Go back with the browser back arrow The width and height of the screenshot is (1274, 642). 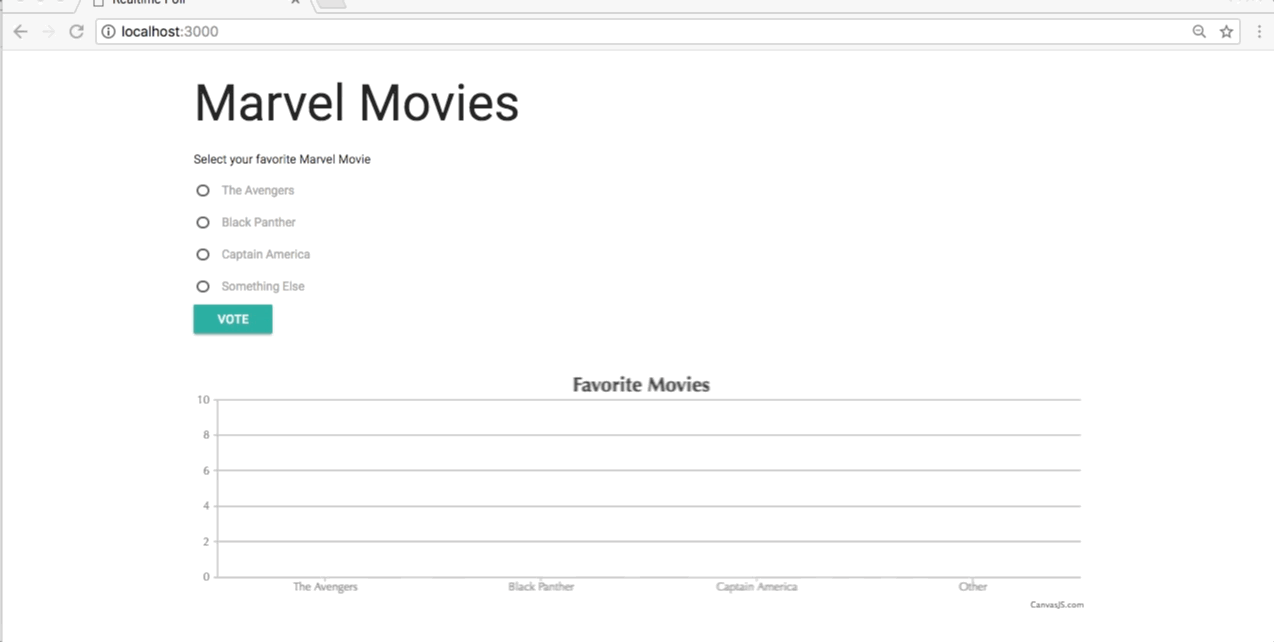[20, 32]
